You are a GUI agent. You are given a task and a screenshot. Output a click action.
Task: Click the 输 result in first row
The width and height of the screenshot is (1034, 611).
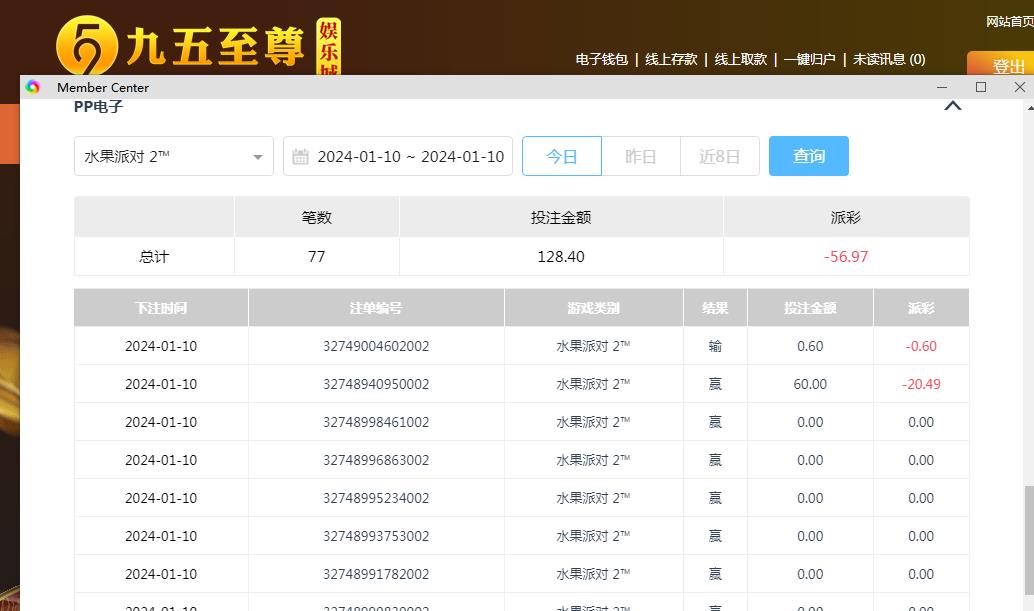tap(715, 346)
